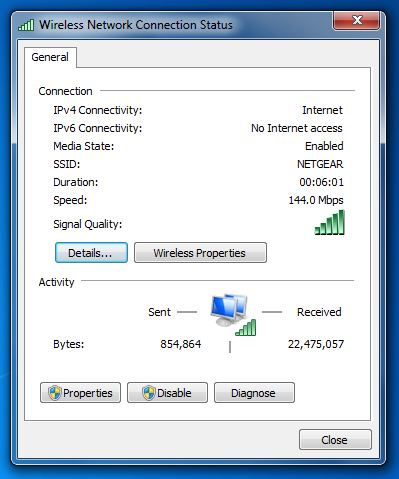Click the Bytes sent value 854,864

point(181,344)
